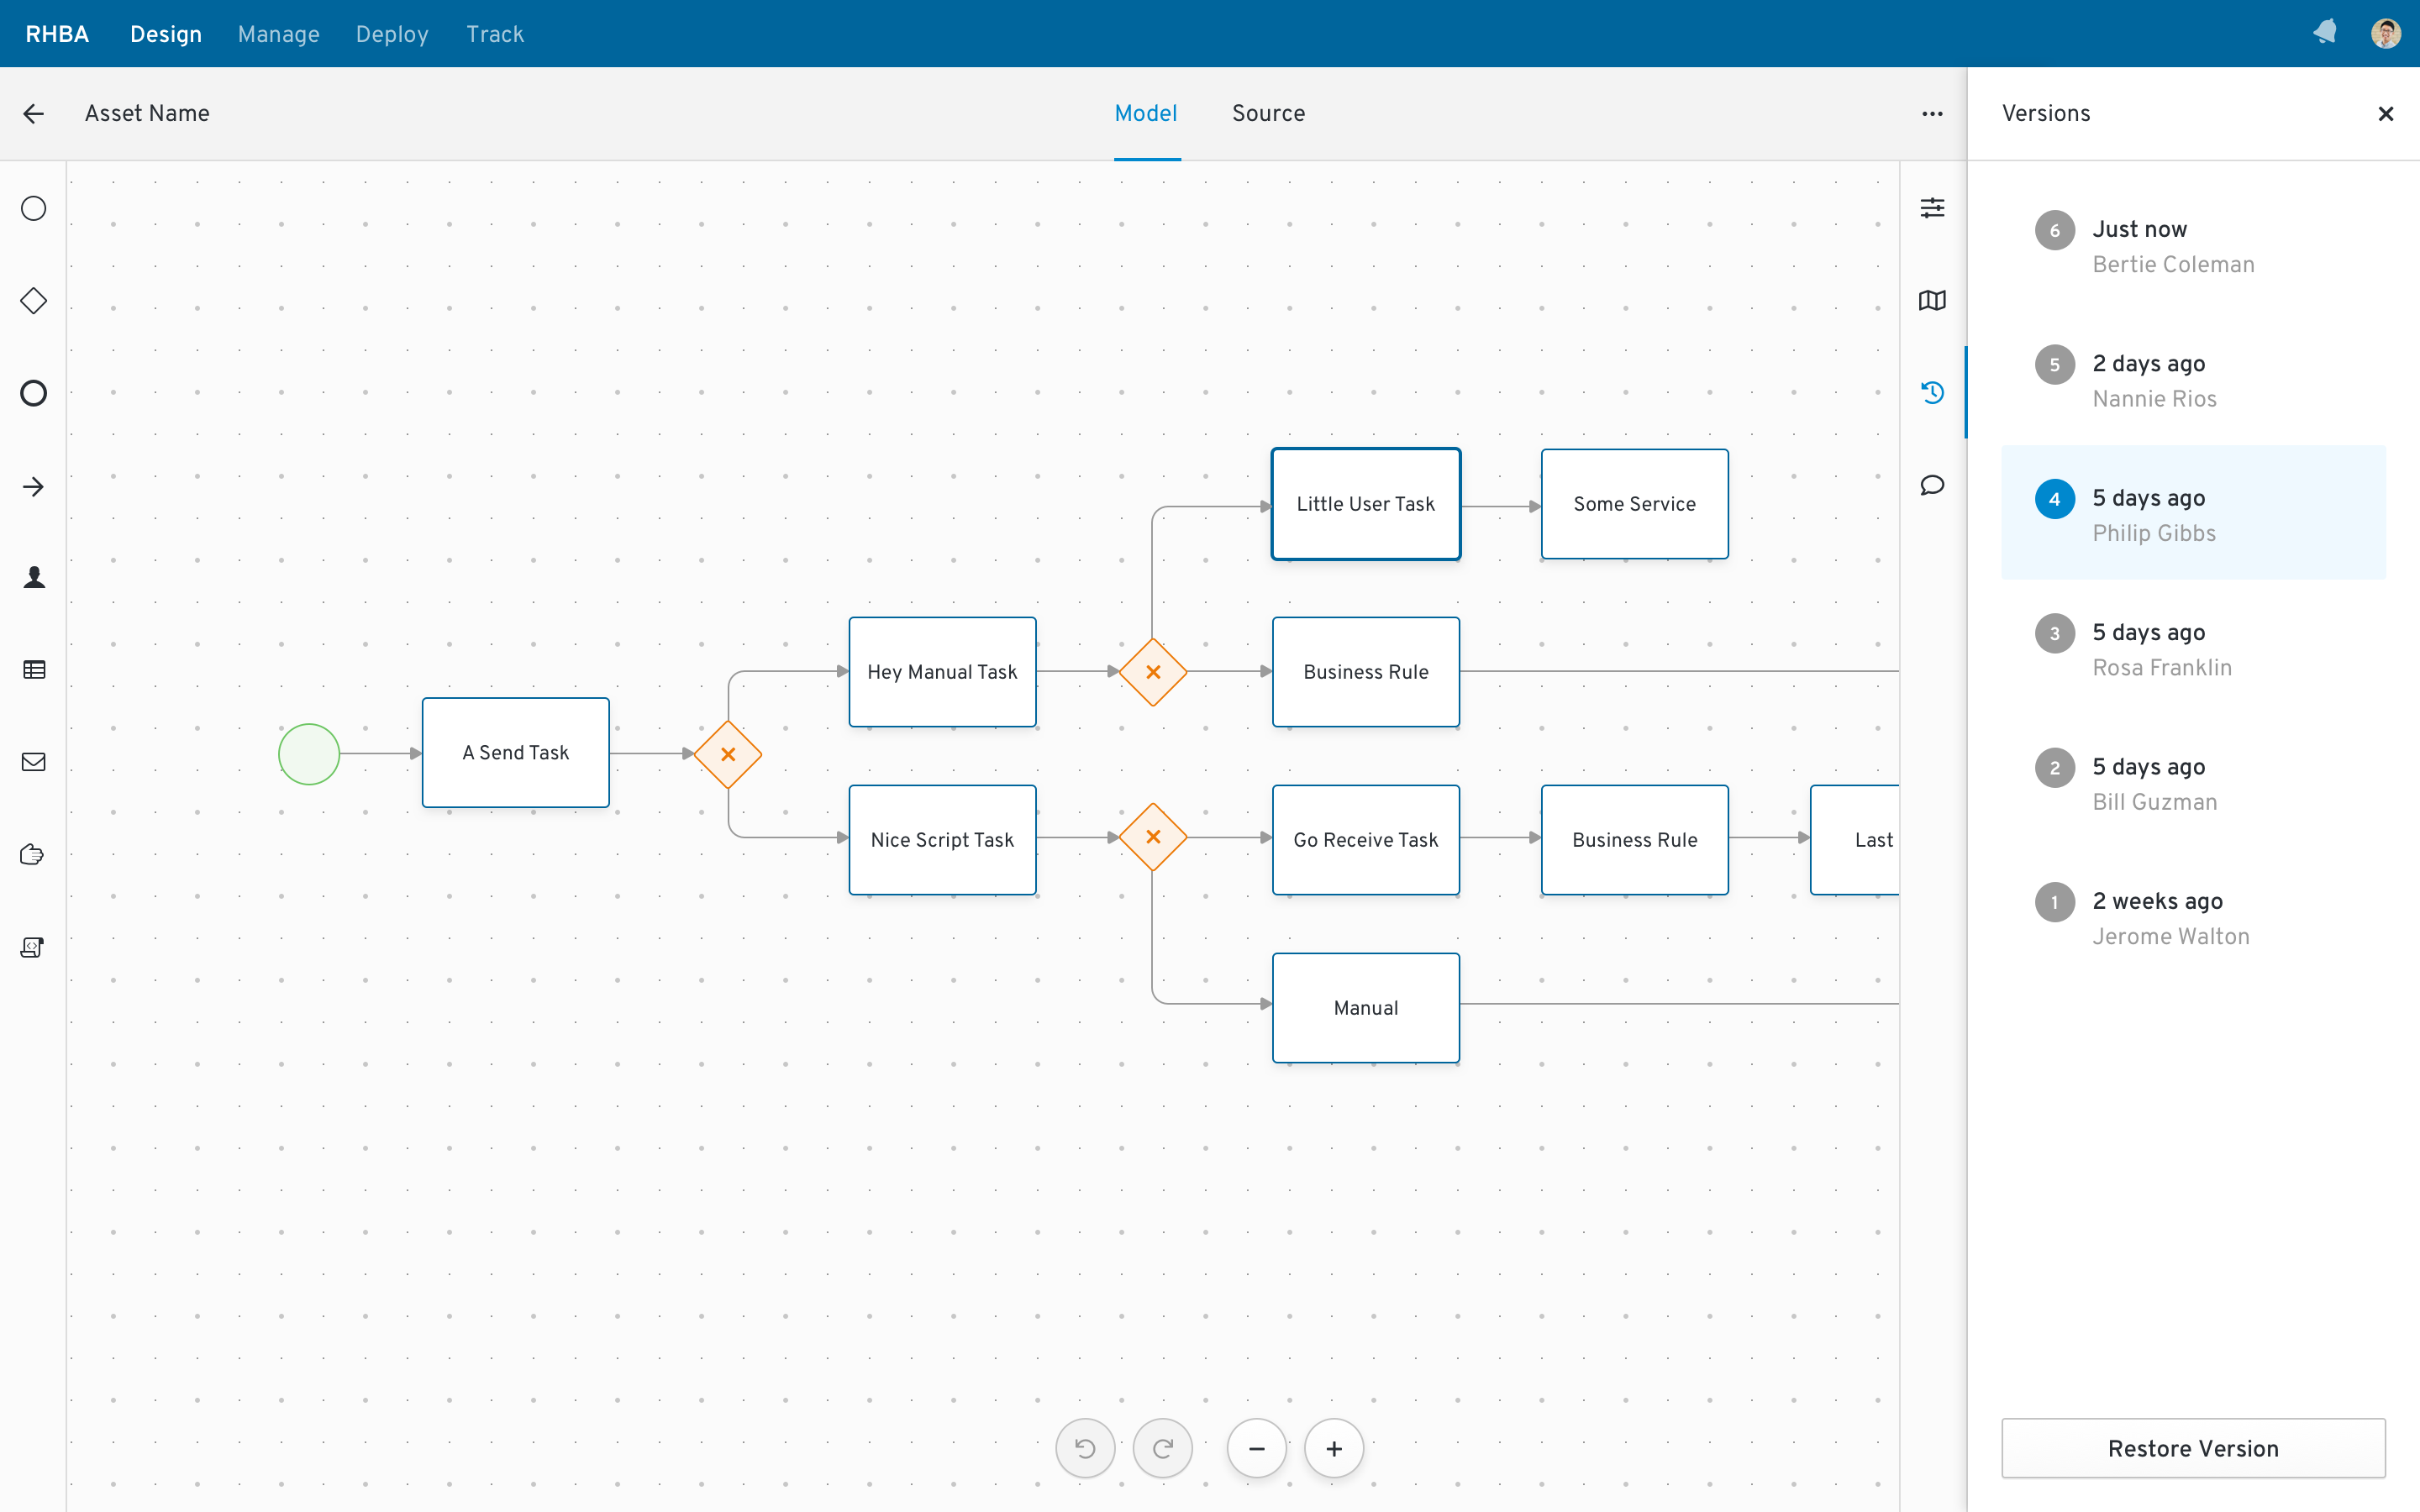2420x1512 pixels.
Task: Open the minimap panel icon
Action: (1932, 301)
